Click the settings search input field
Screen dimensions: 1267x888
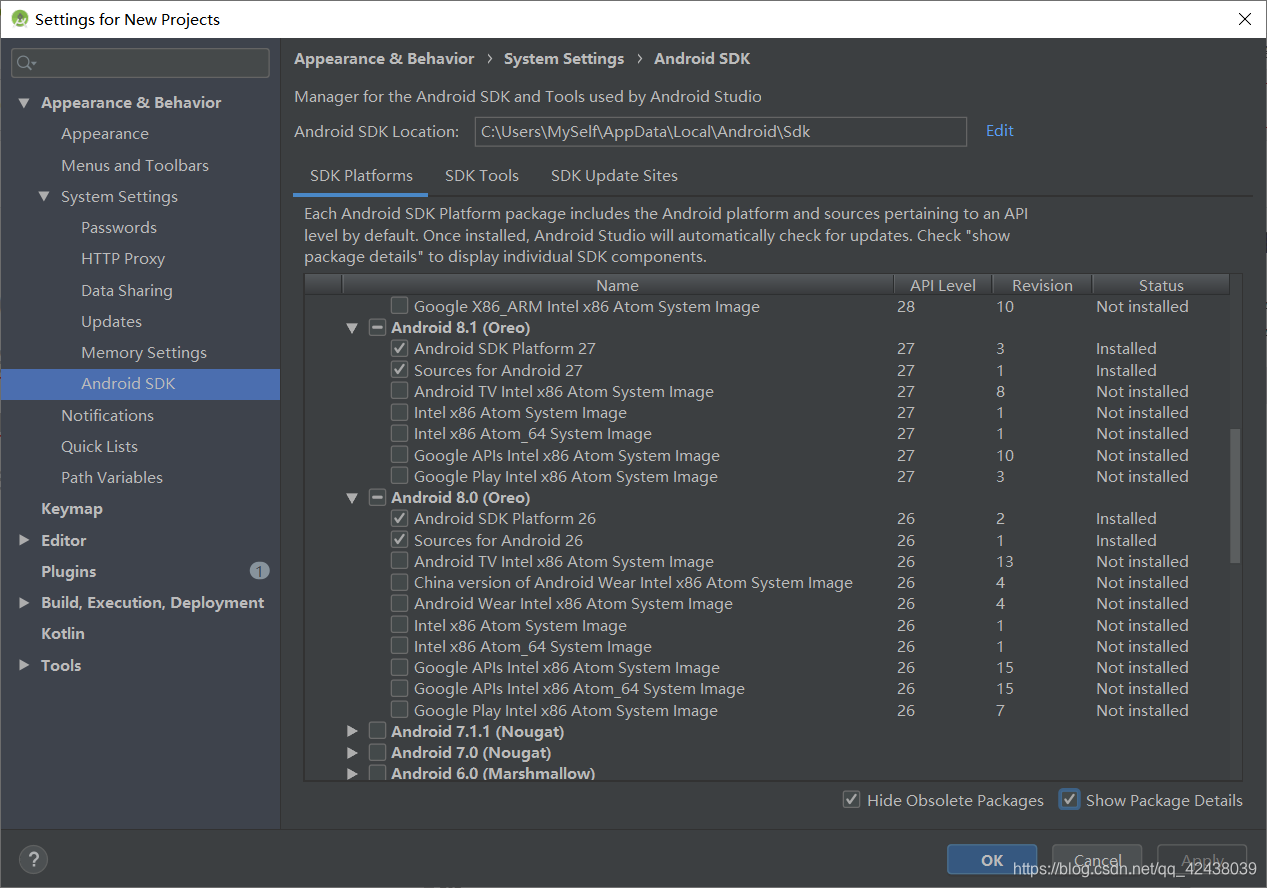click(140, 63)
